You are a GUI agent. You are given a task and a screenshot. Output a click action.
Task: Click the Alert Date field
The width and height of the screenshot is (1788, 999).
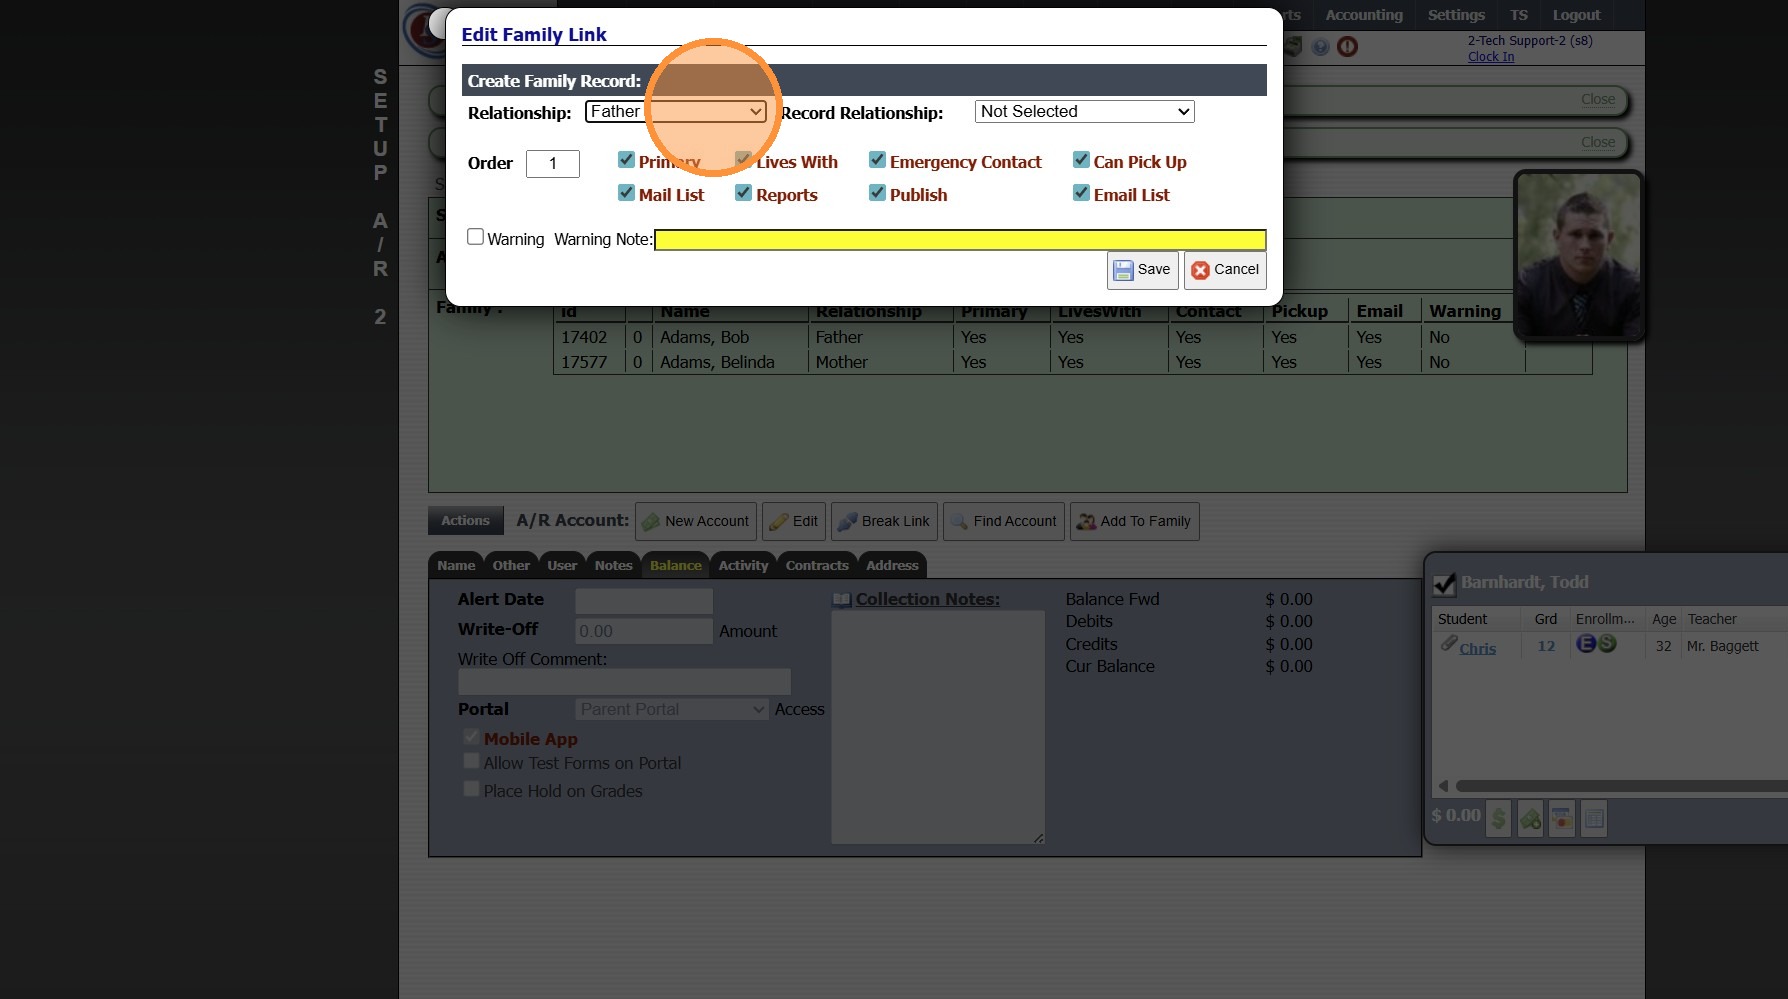tap(644, 600)
